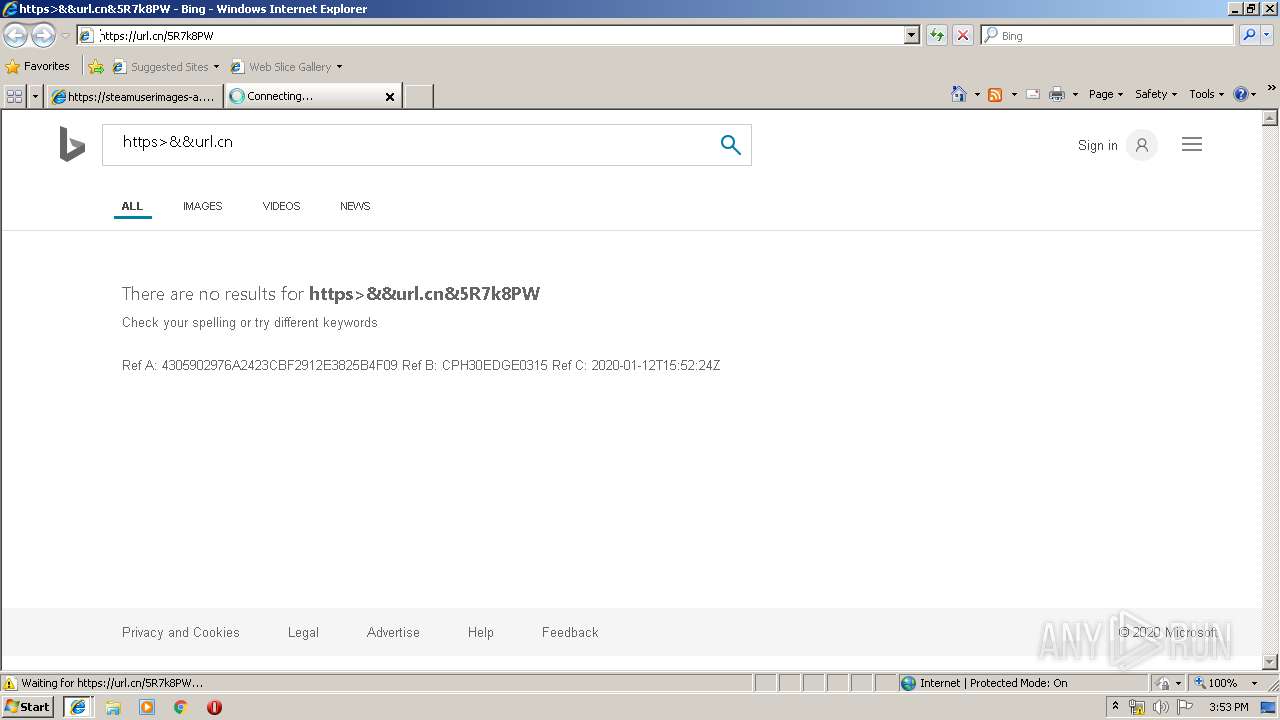Open the Help footer link
Screen dimensions: 1280x720
click(x=481, y=632)
